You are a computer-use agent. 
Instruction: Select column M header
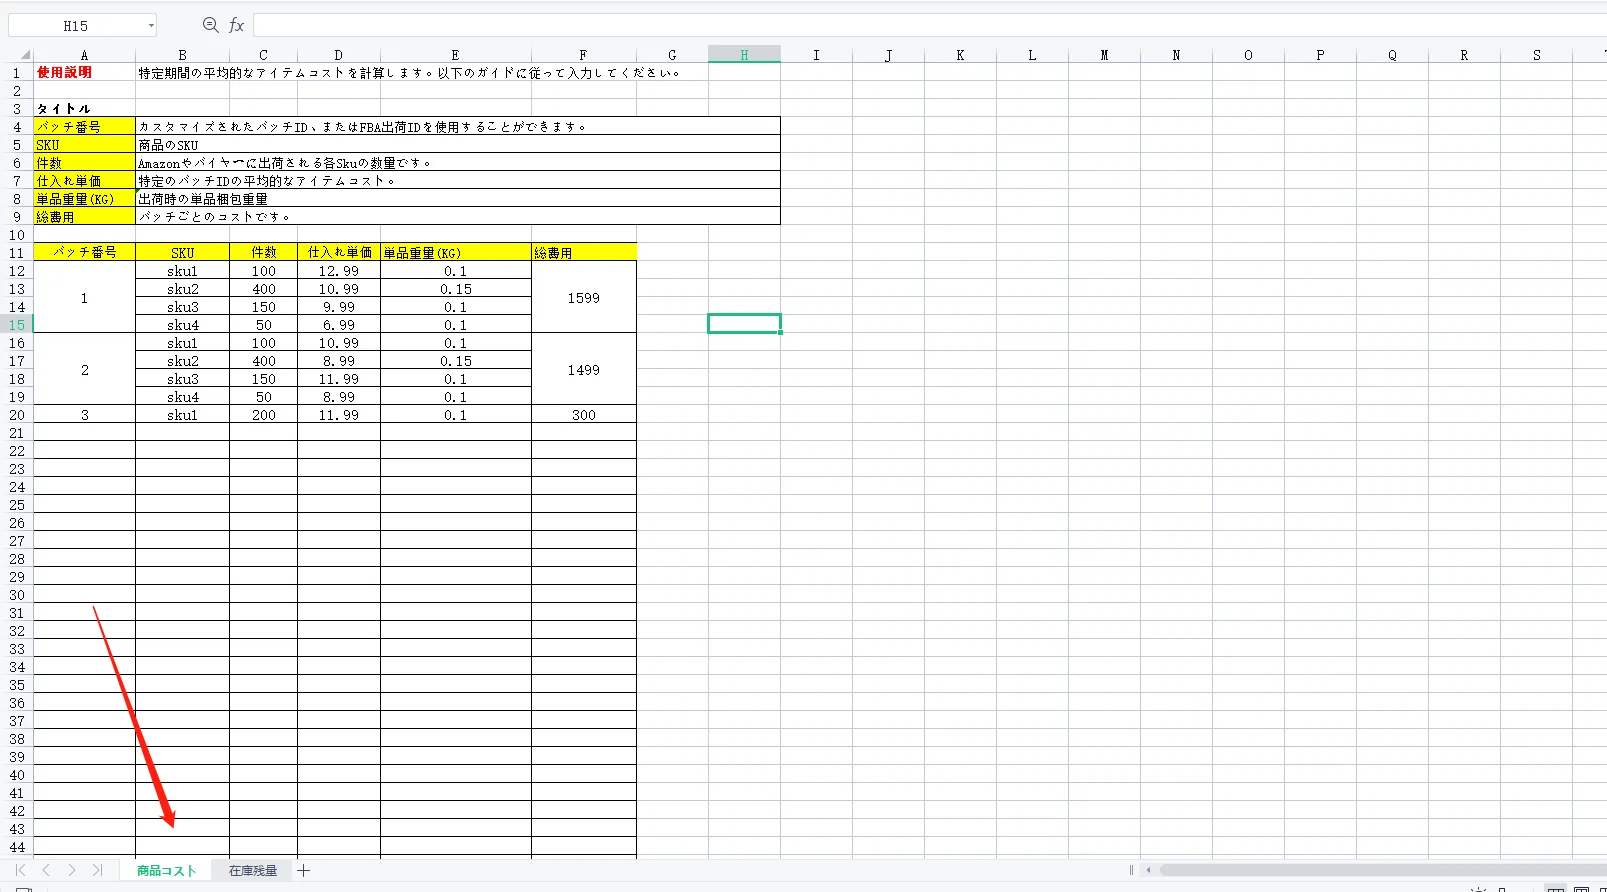click(x=1104, y=55)
